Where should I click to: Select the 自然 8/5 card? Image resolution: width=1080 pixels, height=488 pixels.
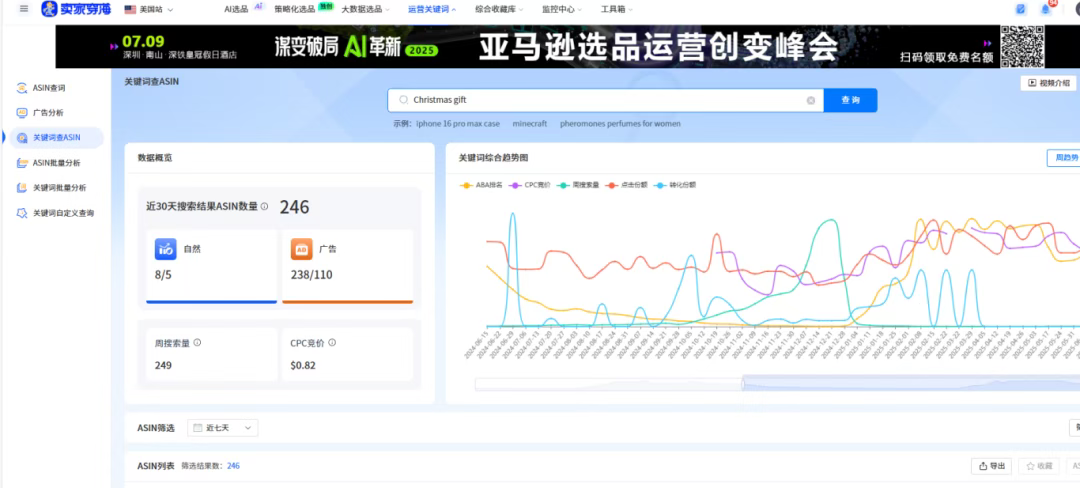coord(211,266)
